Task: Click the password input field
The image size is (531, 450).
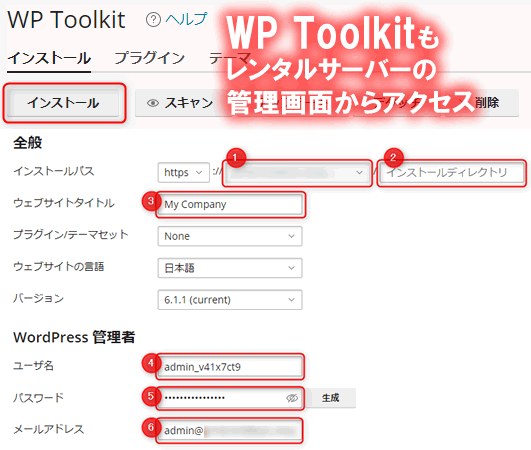Action: click(230, 398)
